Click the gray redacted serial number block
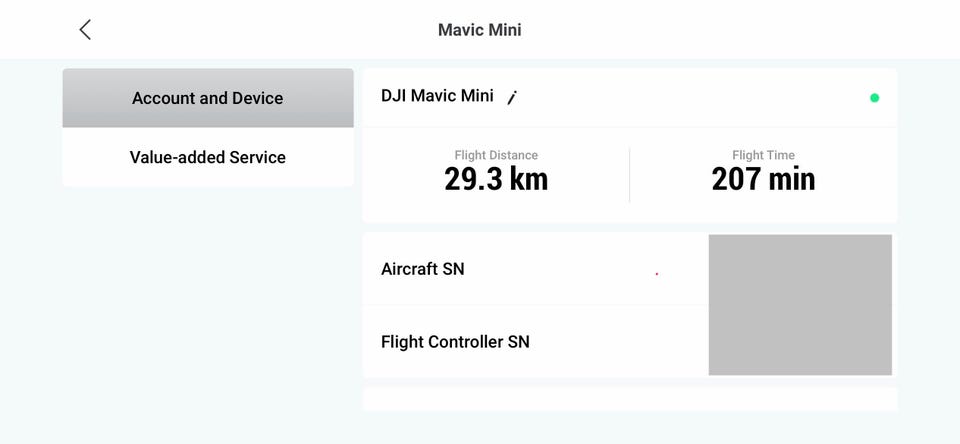Image resolution: width=960 pixels, height=444 pixels. [800, 305]
